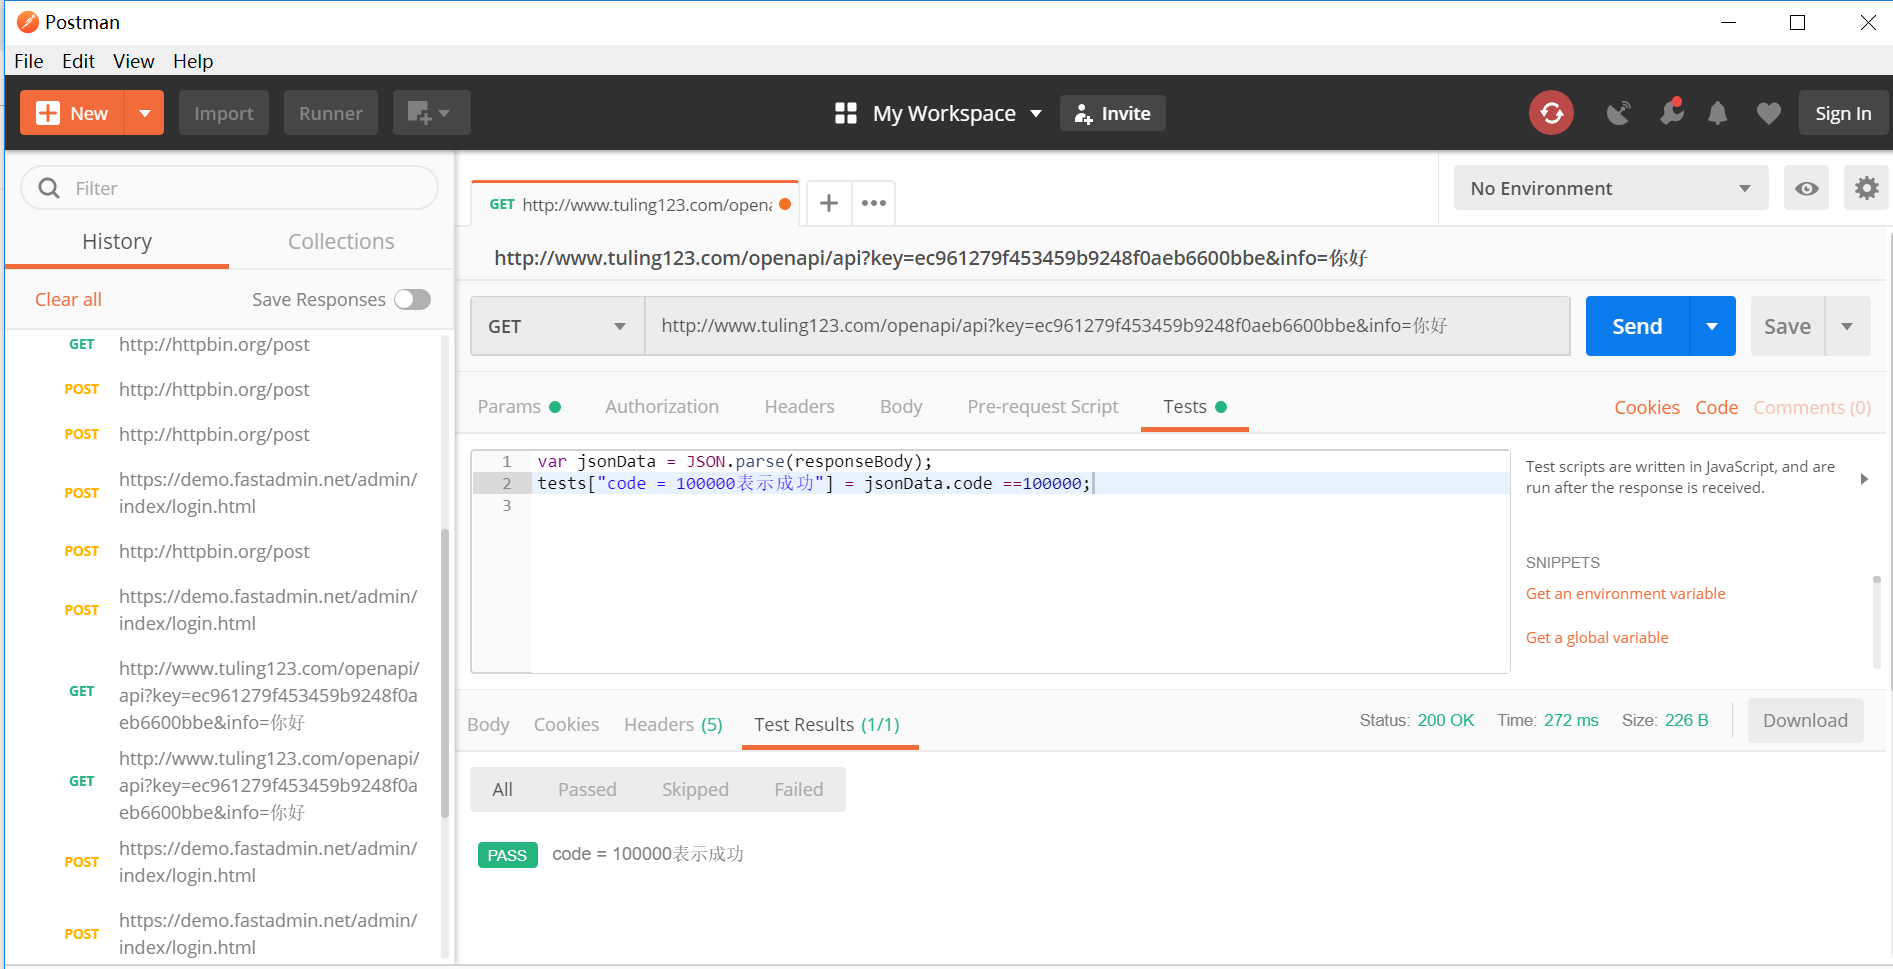Image resolution: width=1893 pixels, height=969 pixels.
Task: Filter test results by Failed
Action: (799, 790)
